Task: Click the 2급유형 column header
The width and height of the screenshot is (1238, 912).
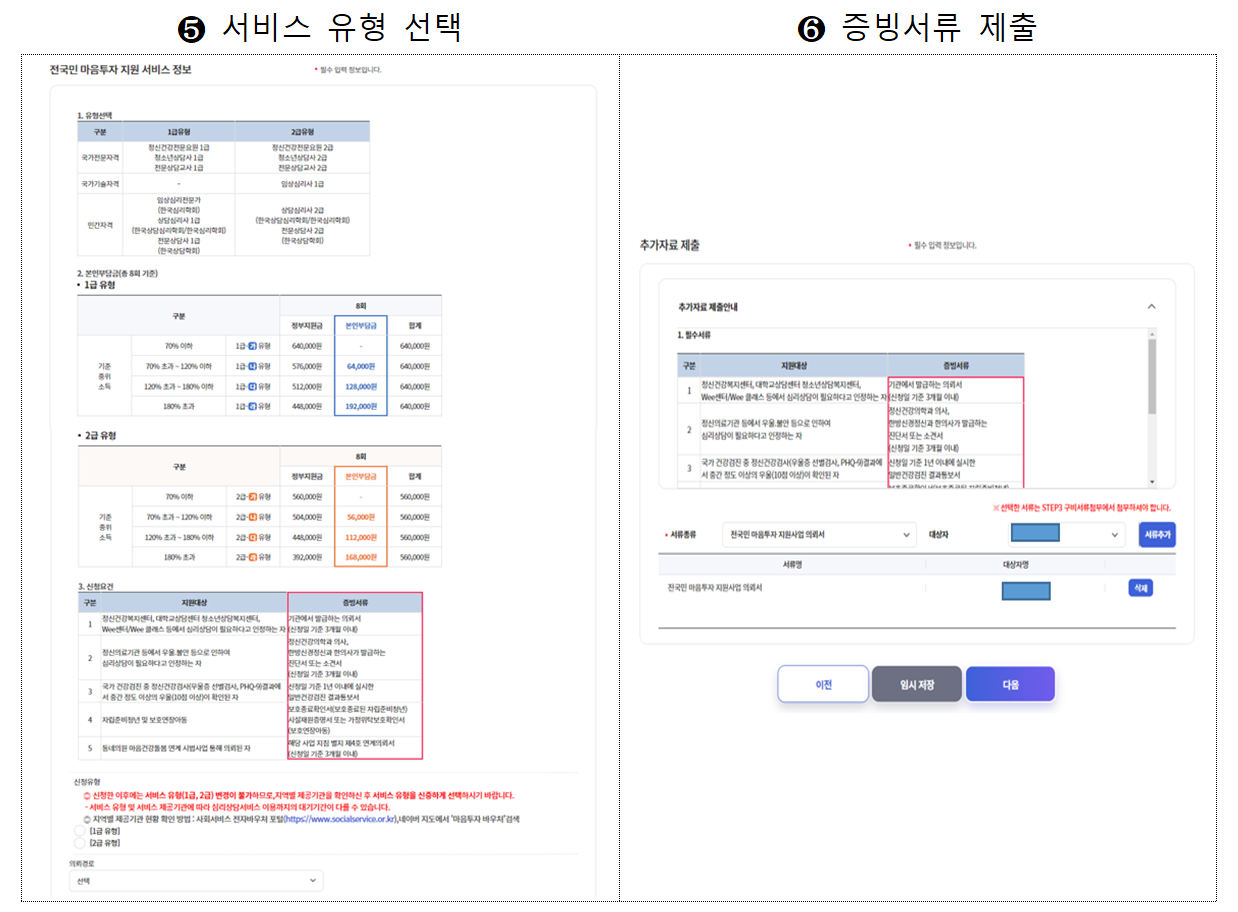Action: pyautogui.click(x=302, y=131)
